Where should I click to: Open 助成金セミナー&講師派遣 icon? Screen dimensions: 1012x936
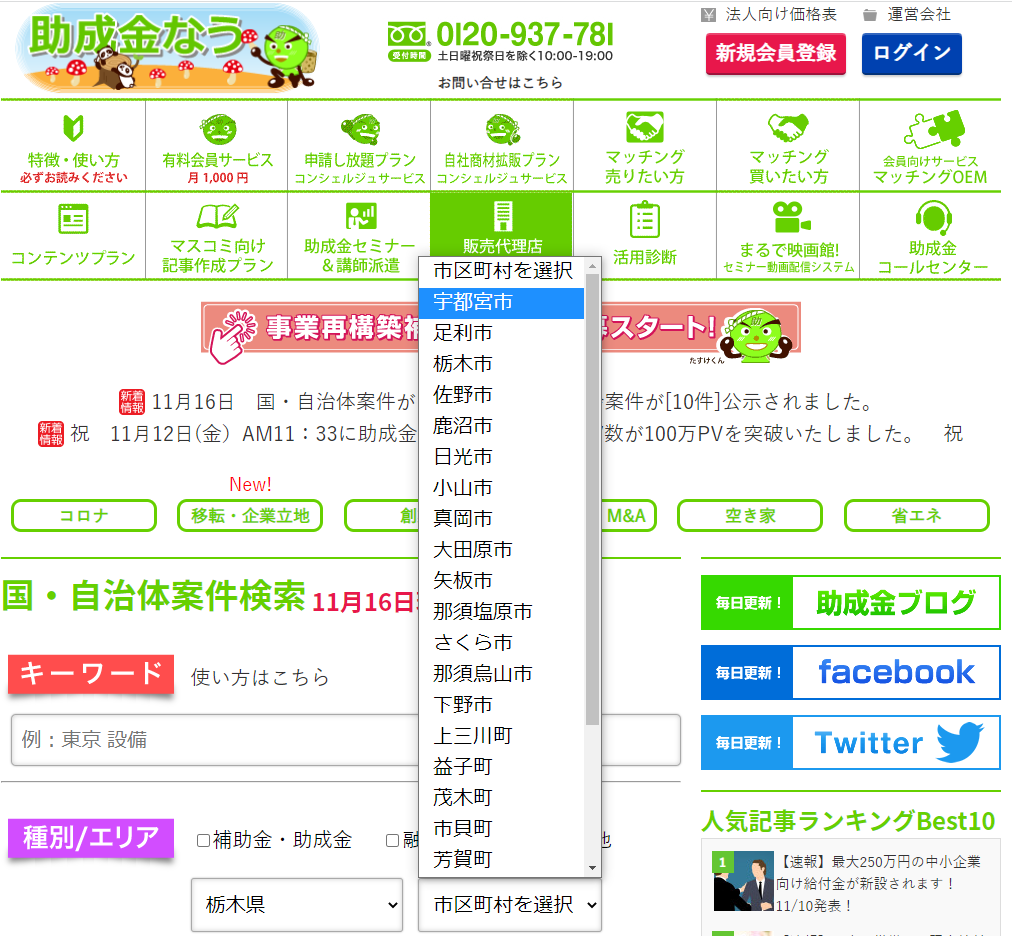pos(359,217)
